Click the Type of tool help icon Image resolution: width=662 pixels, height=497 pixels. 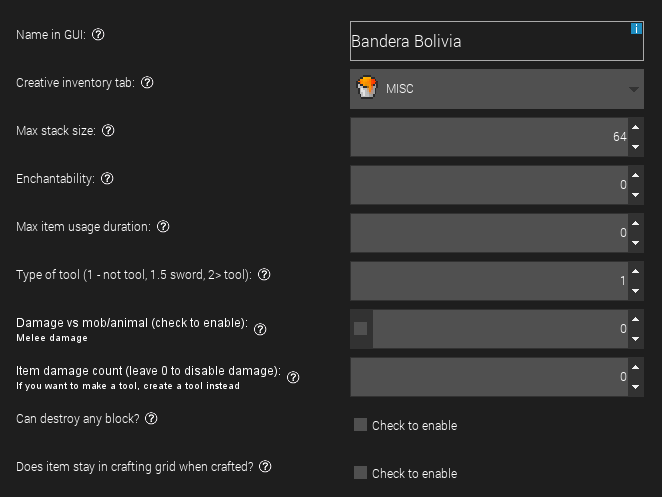[x=265, y=275]
